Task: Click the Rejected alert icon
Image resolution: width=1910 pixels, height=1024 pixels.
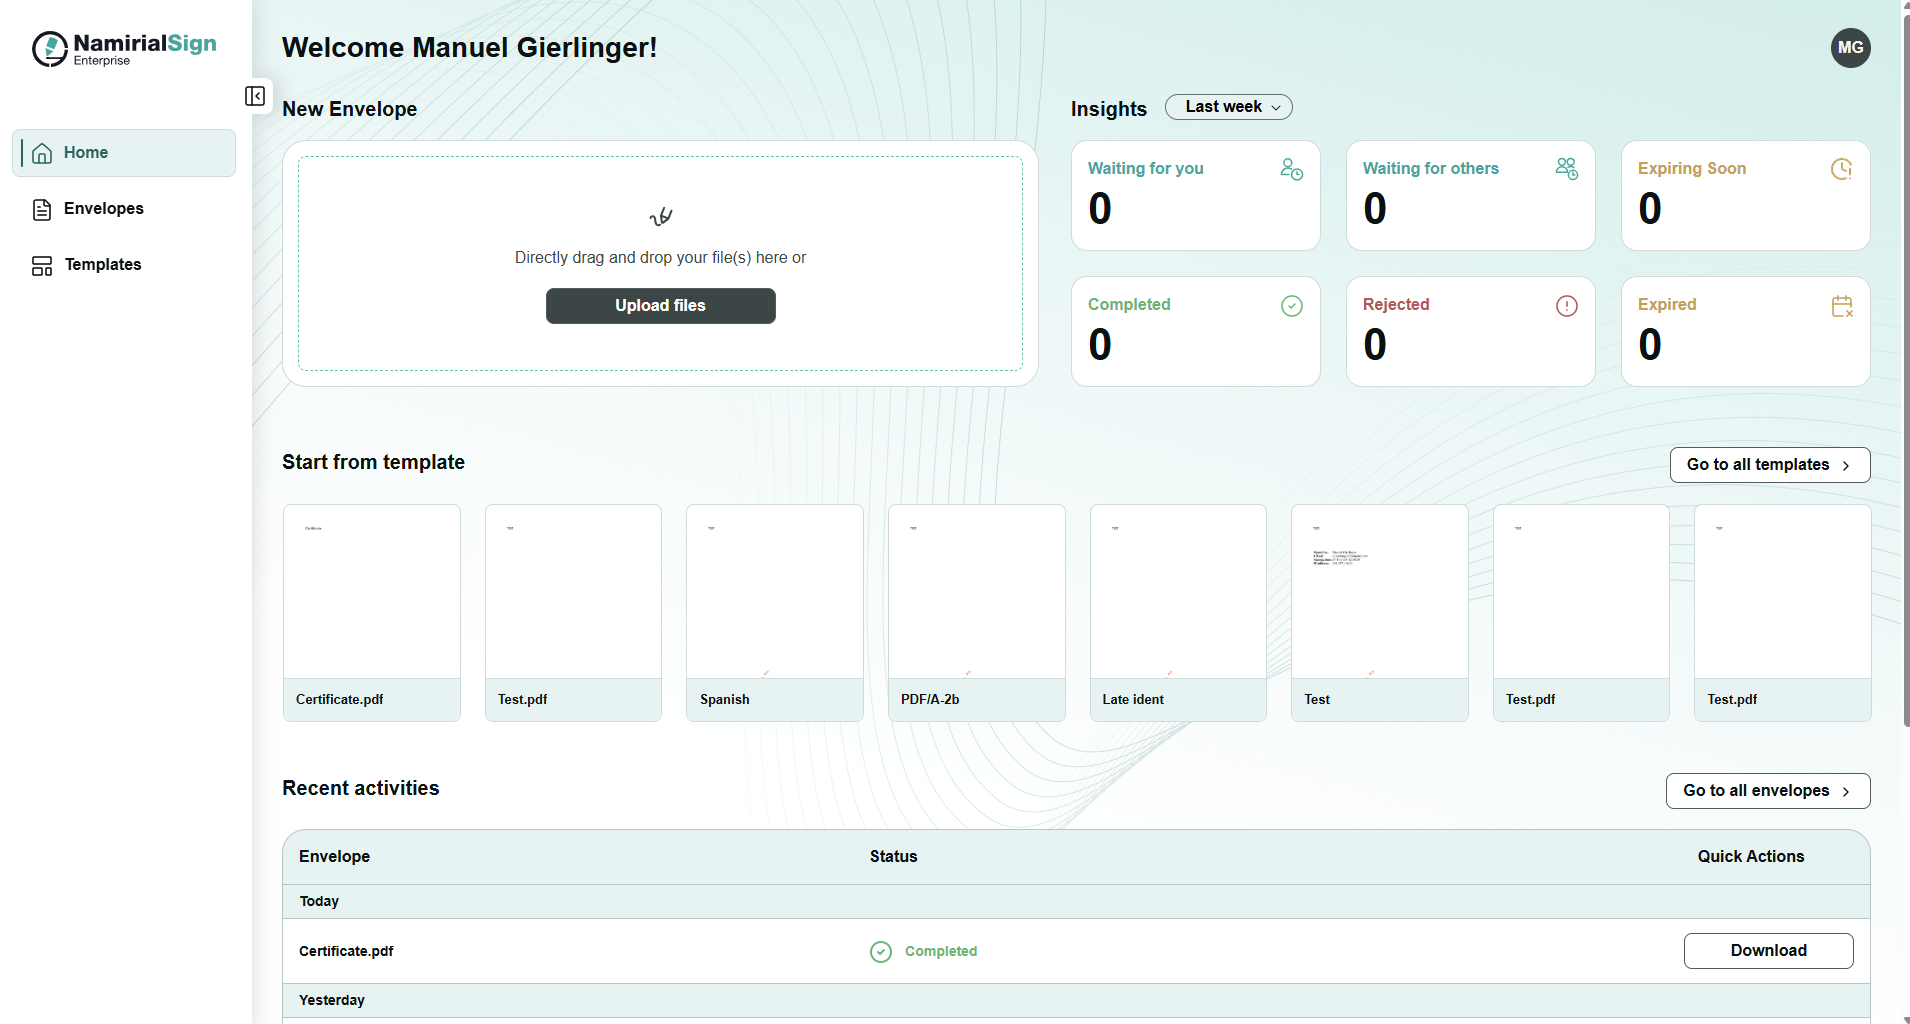Action: click(1566, 306)
